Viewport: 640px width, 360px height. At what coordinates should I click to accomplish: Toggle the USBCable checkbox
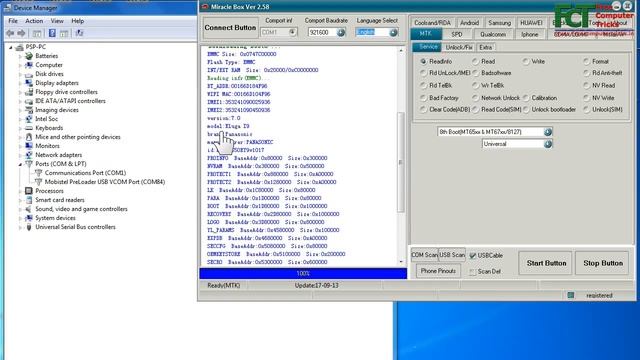[x=473, y=256]
